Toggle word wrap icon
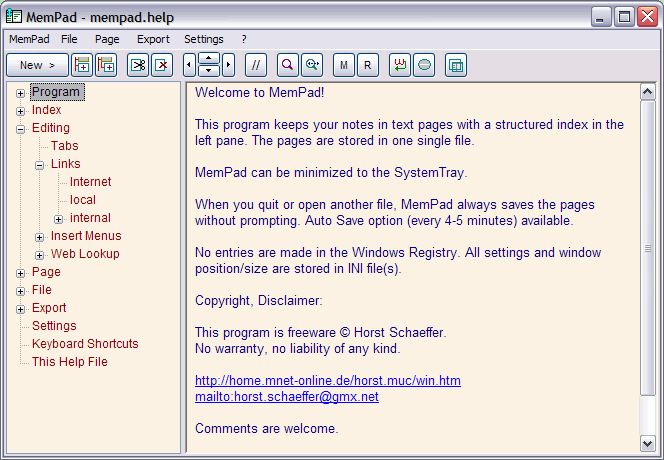664x460 pixels. coord(400,65)
